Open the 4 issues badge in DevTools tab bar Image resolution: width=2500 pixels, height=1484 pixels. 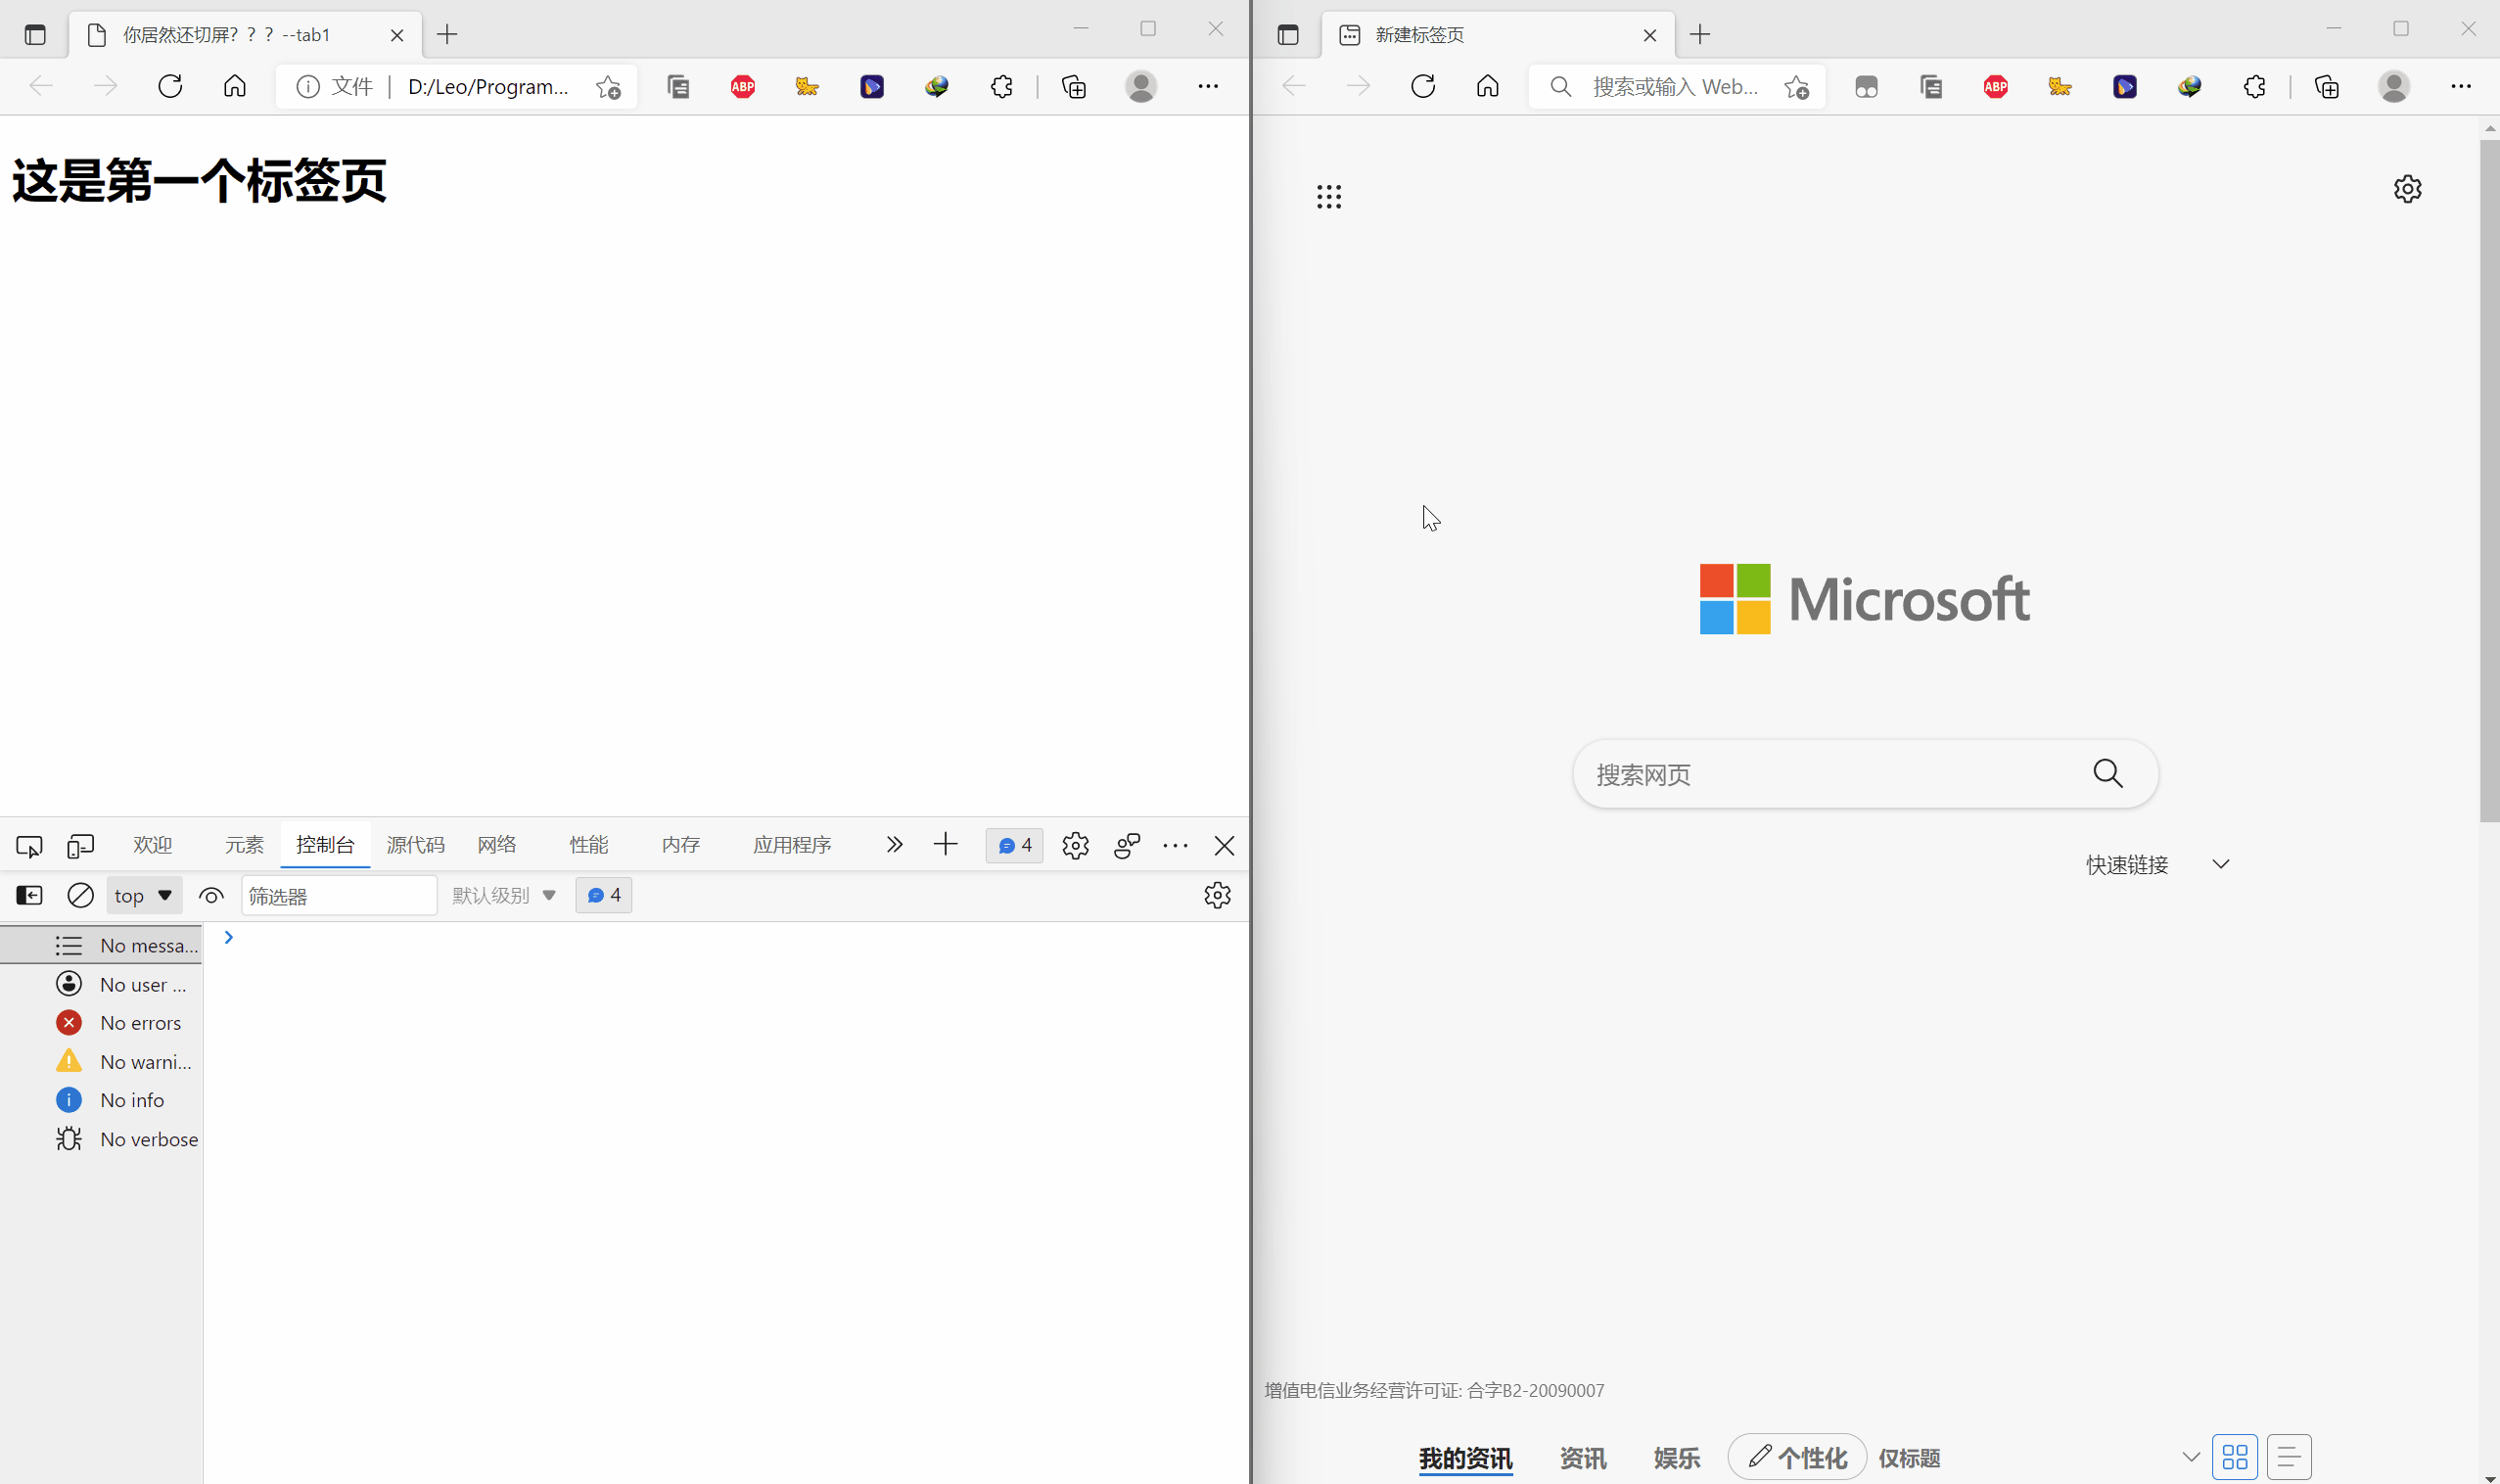1015,846
